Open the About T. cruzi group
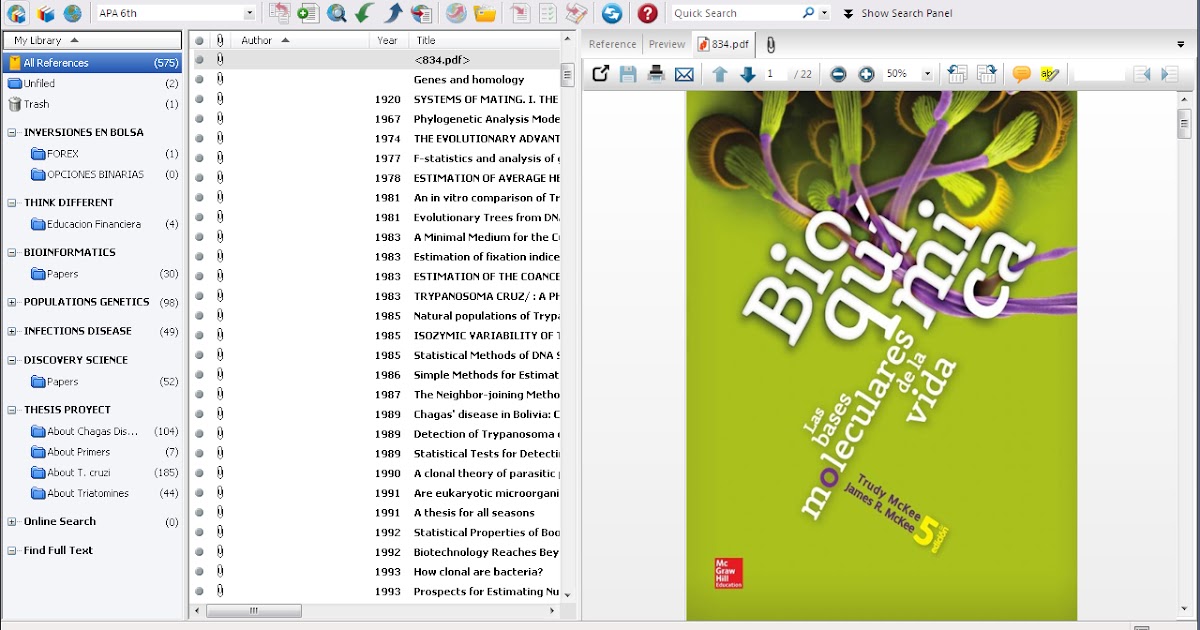 click(105, 473)
